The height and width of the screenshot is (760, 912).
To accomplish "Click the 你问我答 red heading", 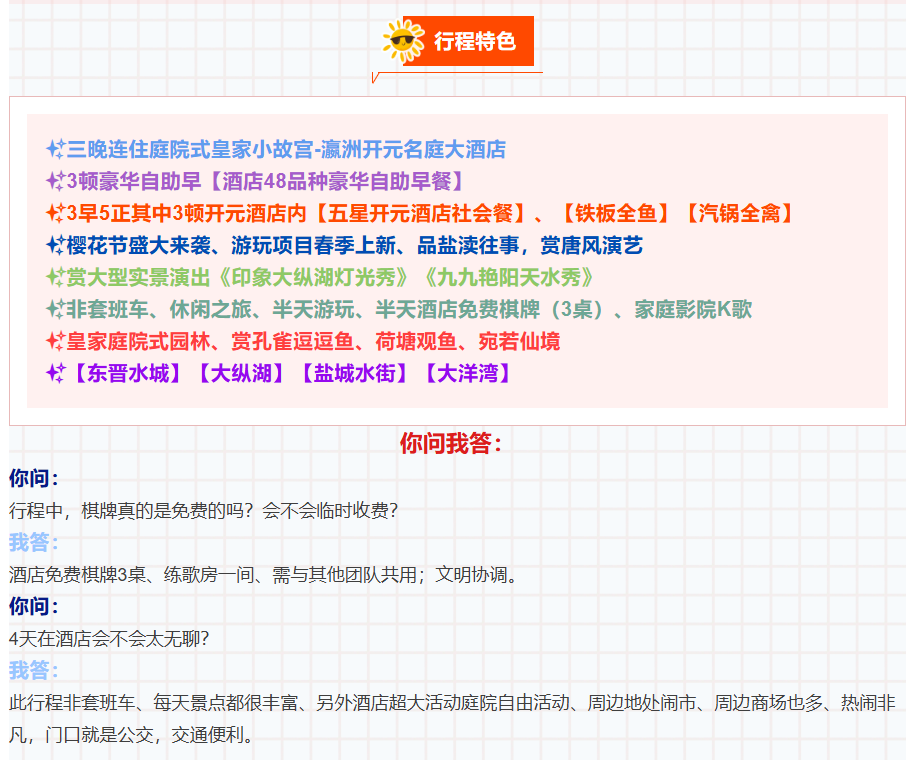I will 451,443.
